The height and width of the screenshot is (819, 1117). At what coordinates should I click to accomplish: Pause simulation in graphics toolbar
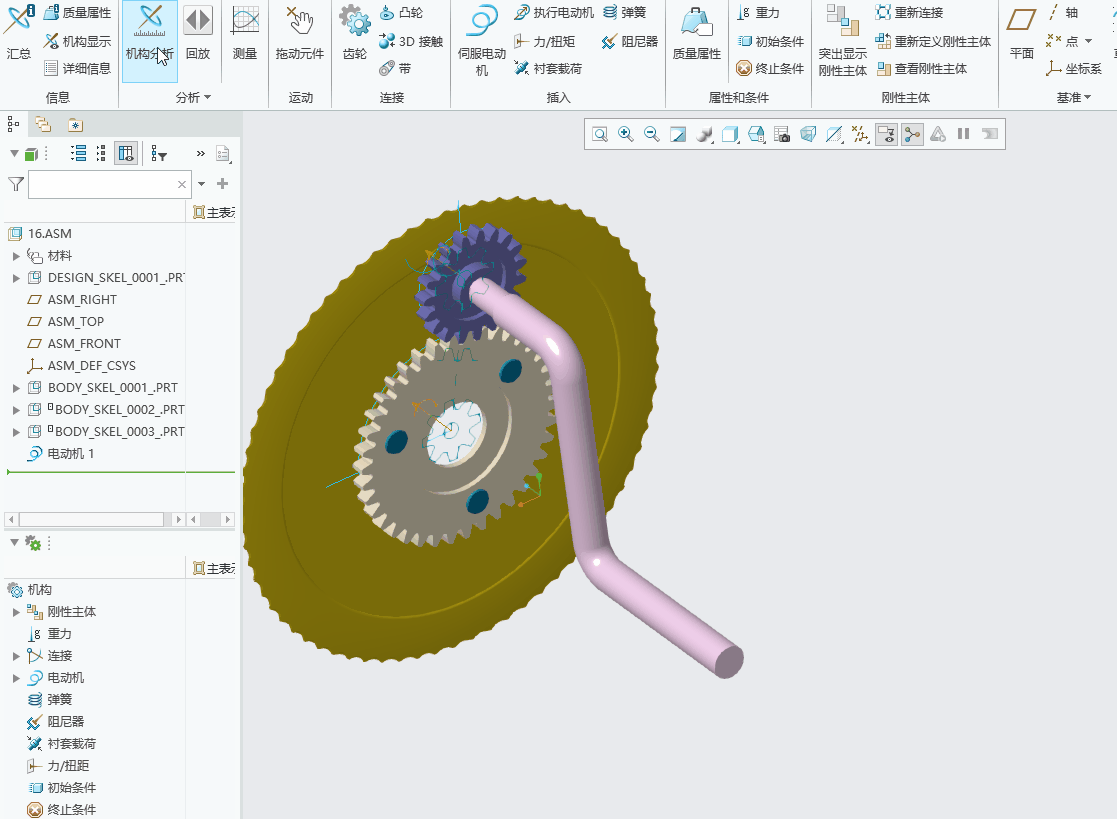pyautogui.click(x=964, y=134)
